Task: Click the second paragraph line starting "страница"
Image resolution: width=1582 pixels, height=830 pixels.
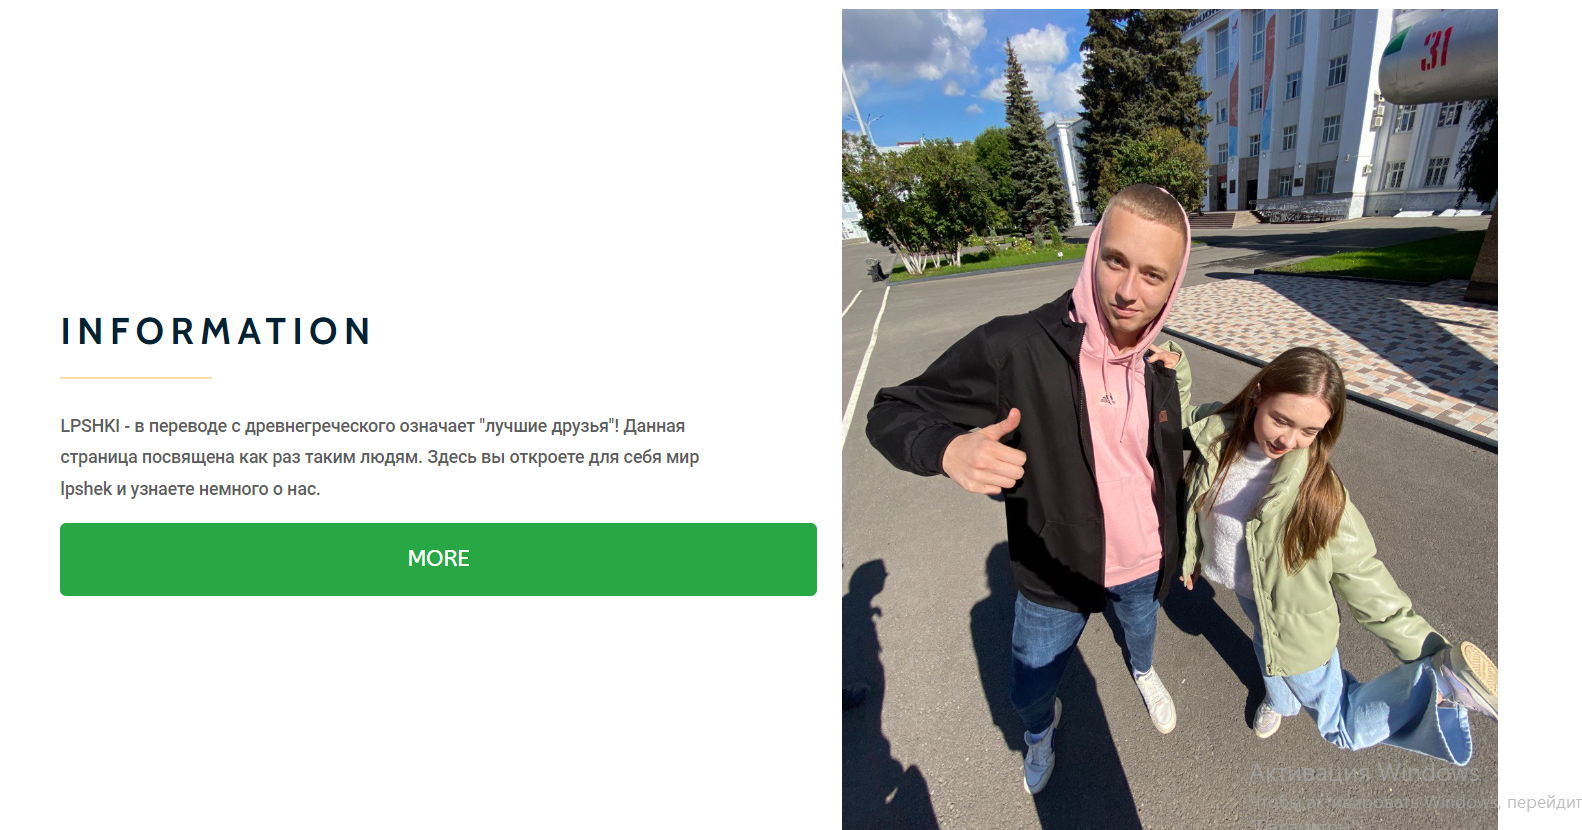Action: [x=380, y=457]
